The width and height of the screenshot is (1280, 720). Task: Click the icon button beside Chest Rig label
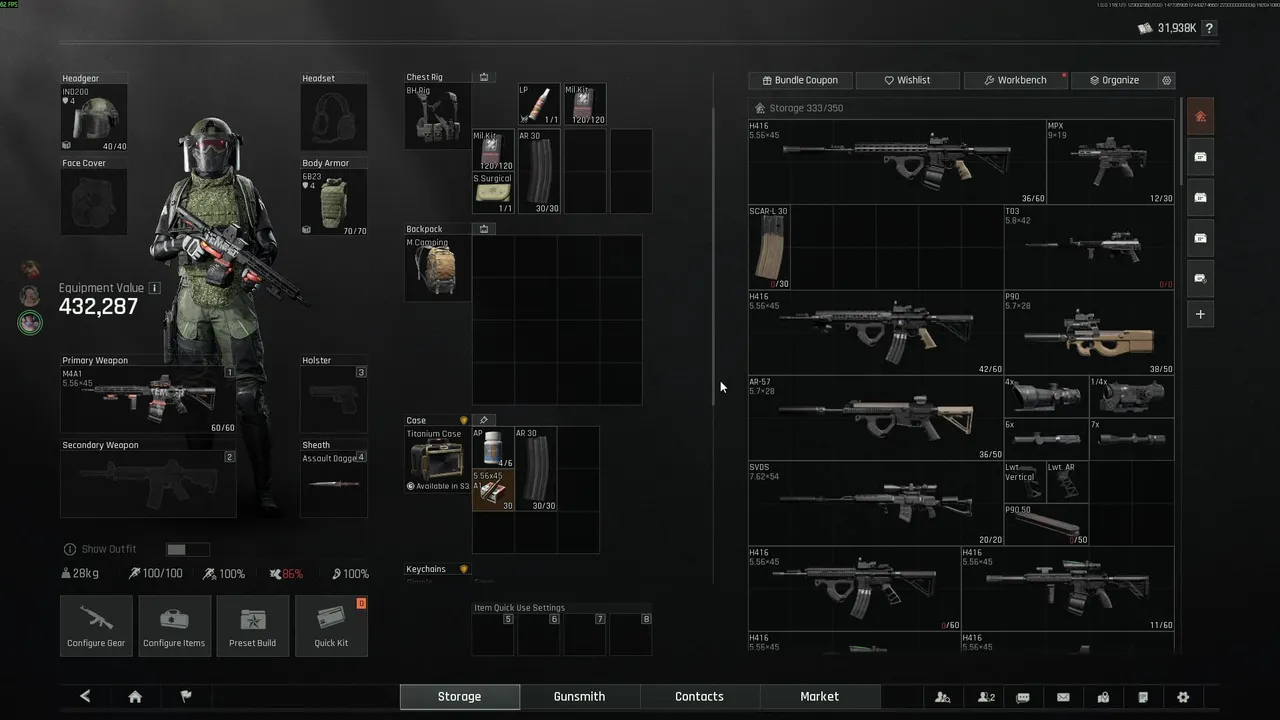coord(484,77)
